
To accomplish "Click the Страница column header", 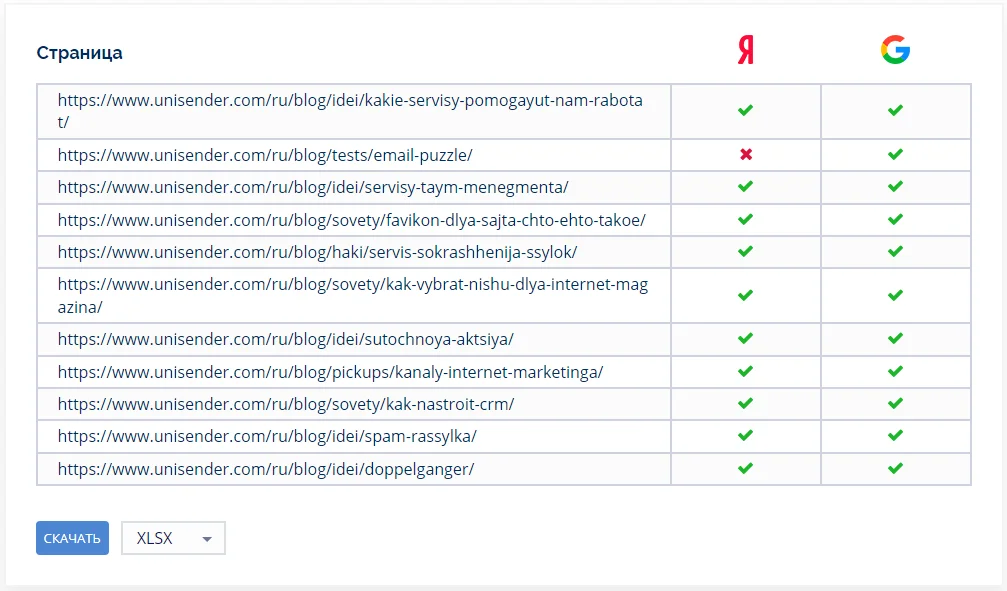I will (x=80, y=53).
